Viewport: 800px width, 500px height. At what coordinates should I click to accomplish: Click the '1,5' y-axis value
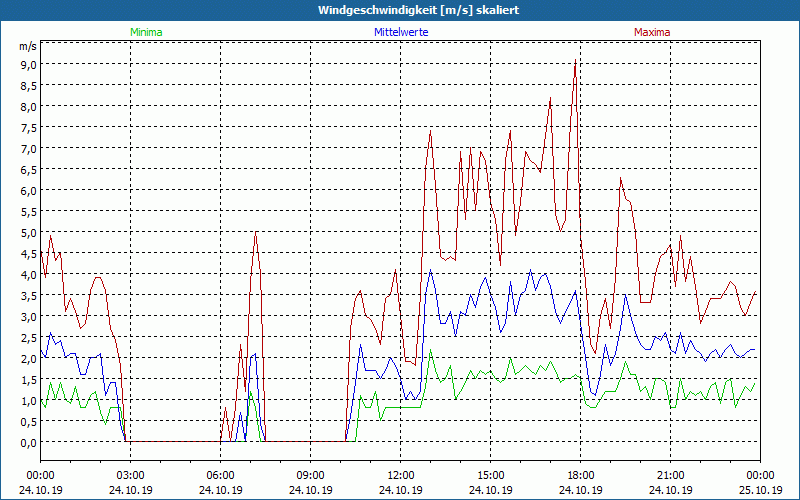point(28,379)
